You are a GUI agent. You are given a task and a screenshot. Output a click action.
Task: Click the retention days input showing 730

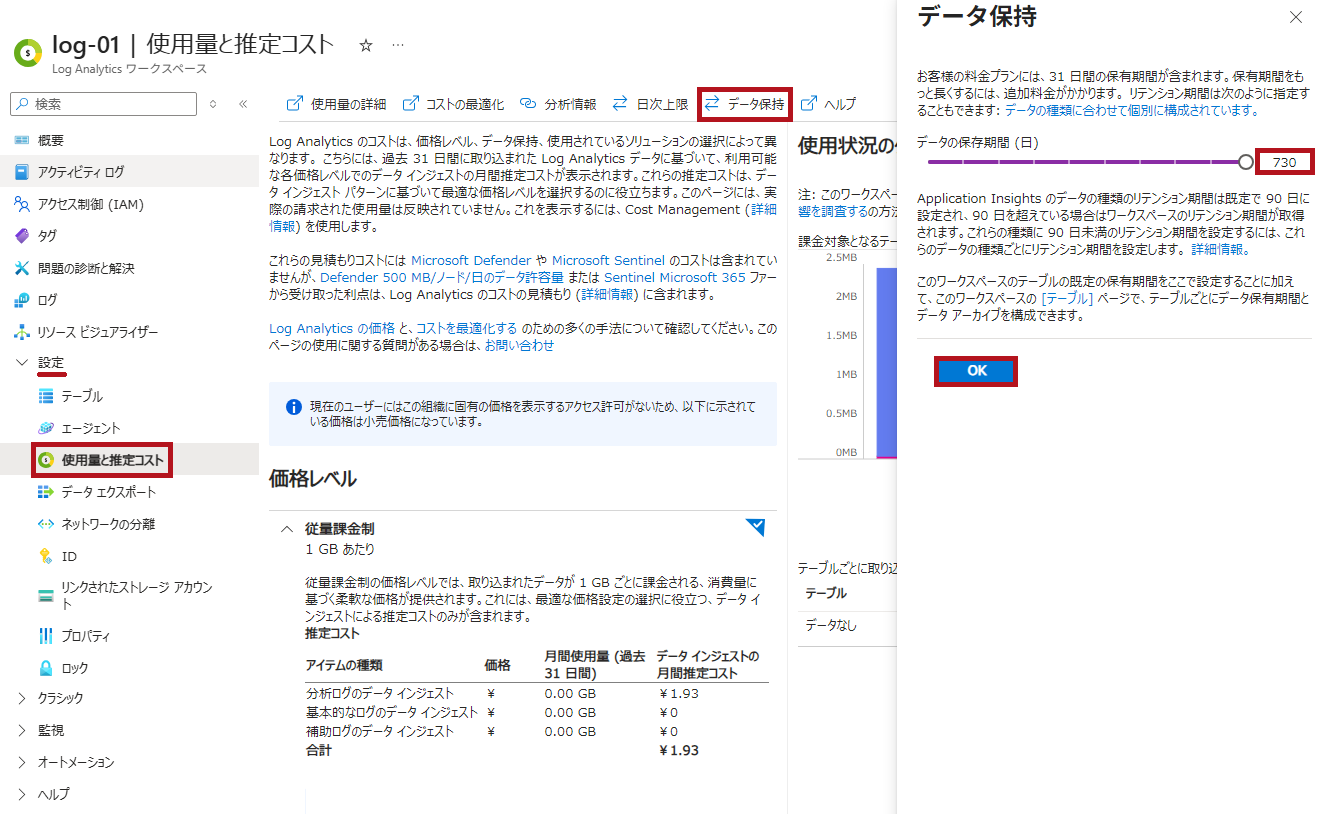pyautogui.click(x=1284, y=162)
